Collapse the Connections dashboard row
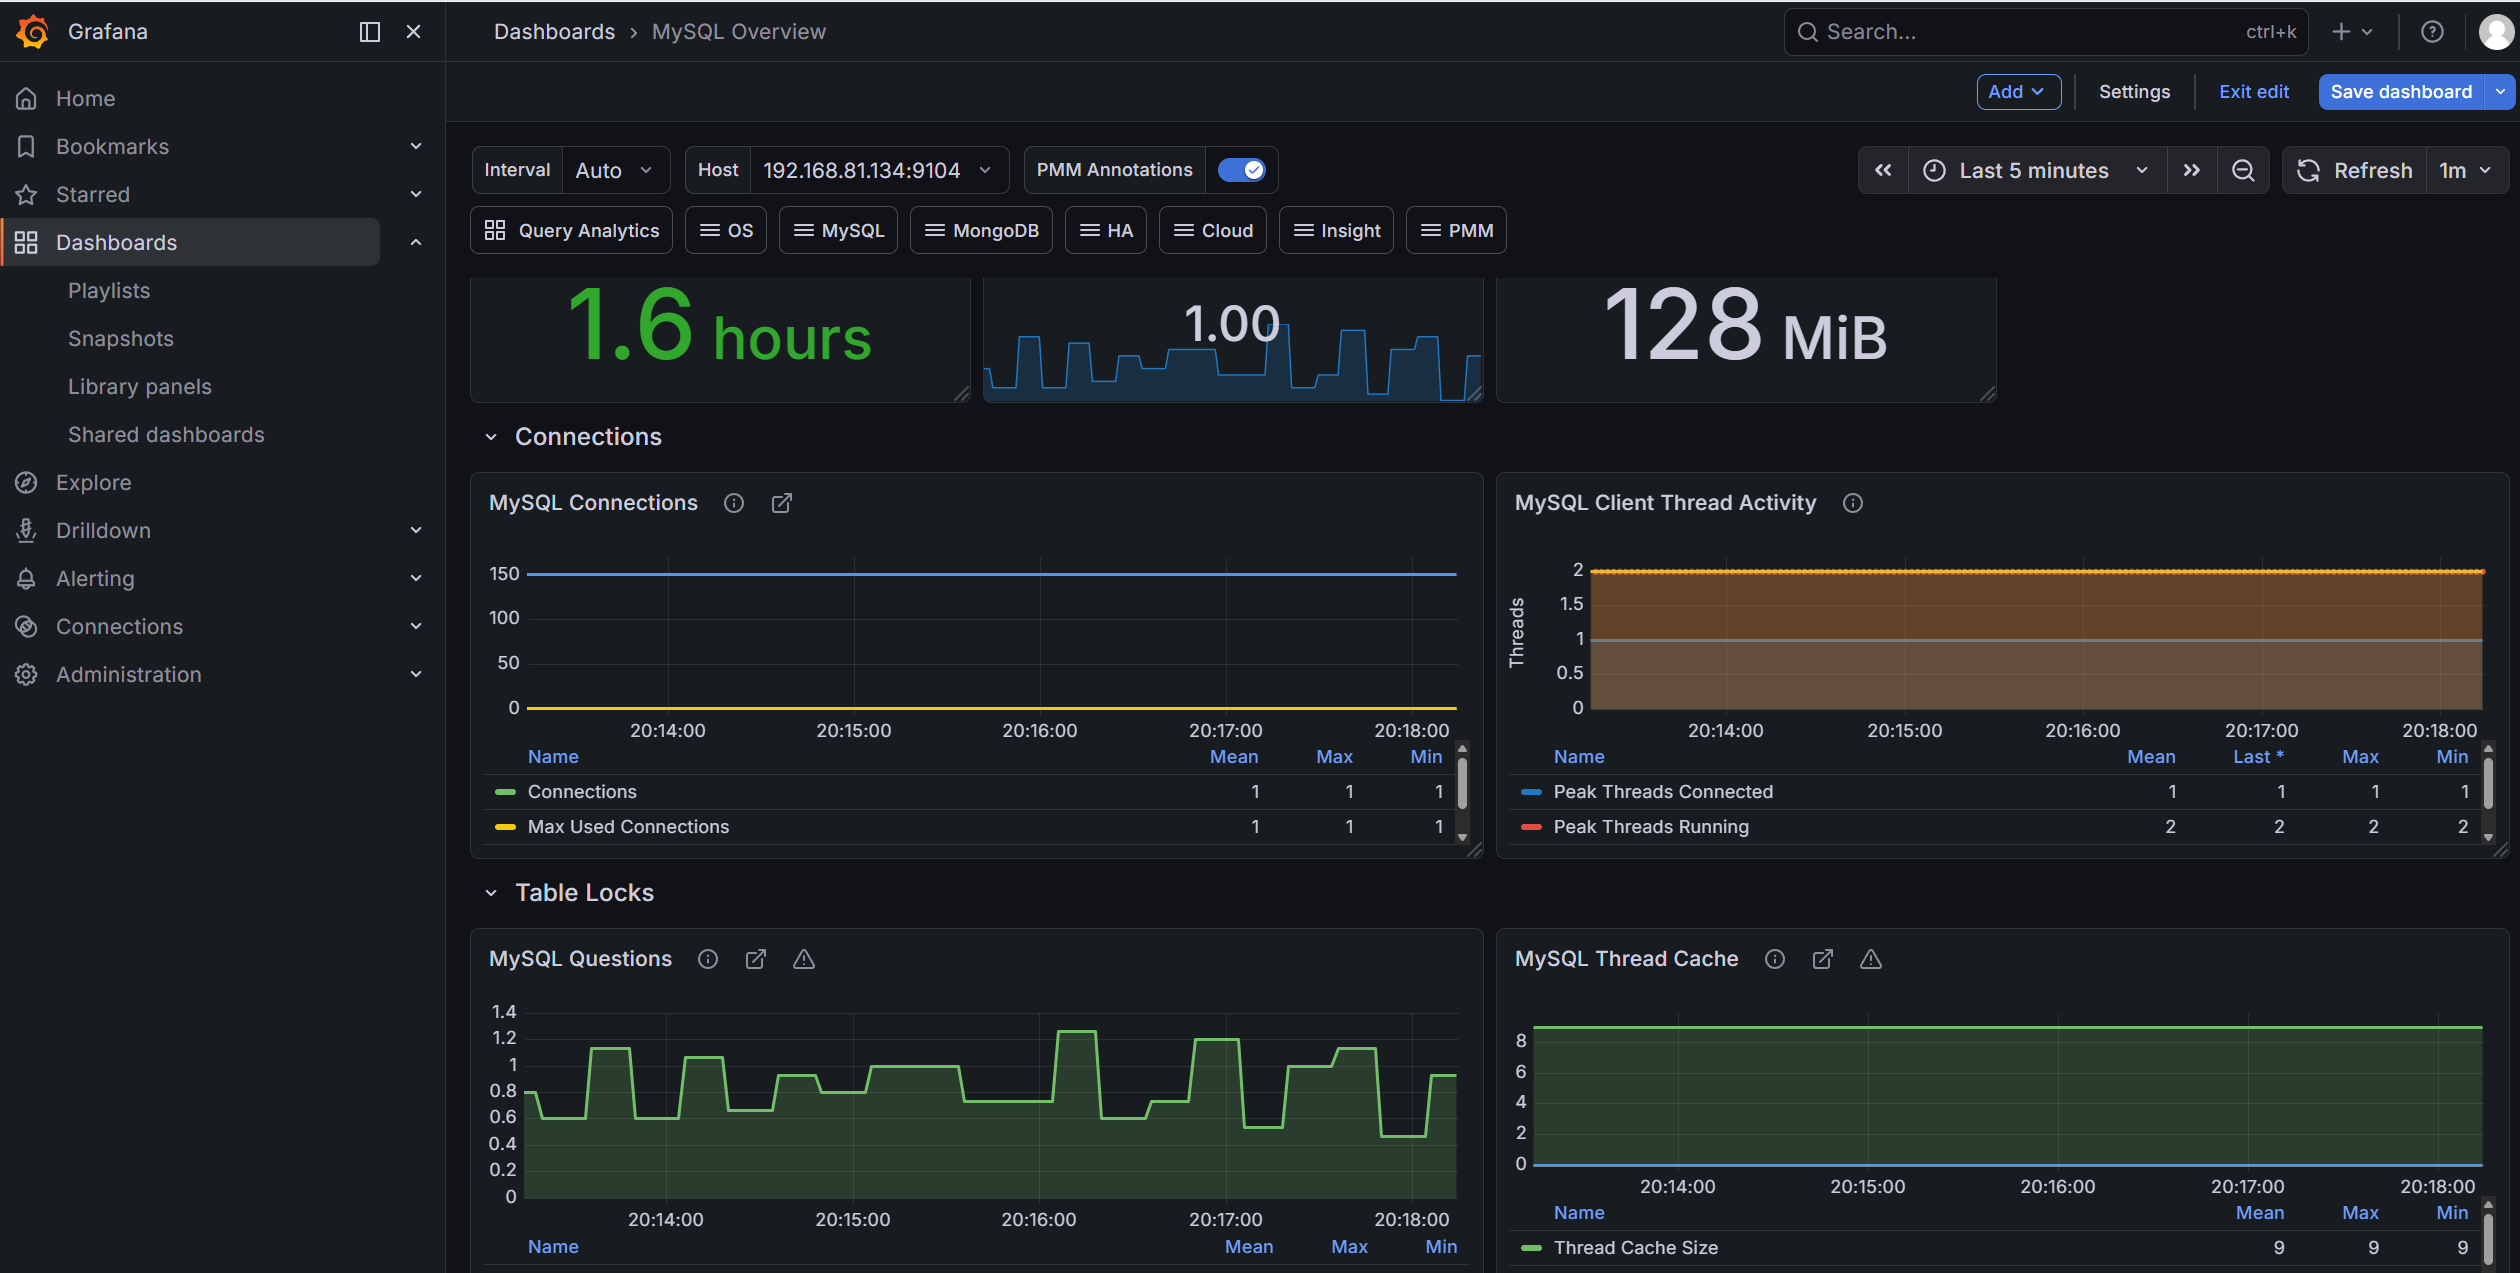The width and height of the screenshot is (2520, 1273). tap(491, 437)
